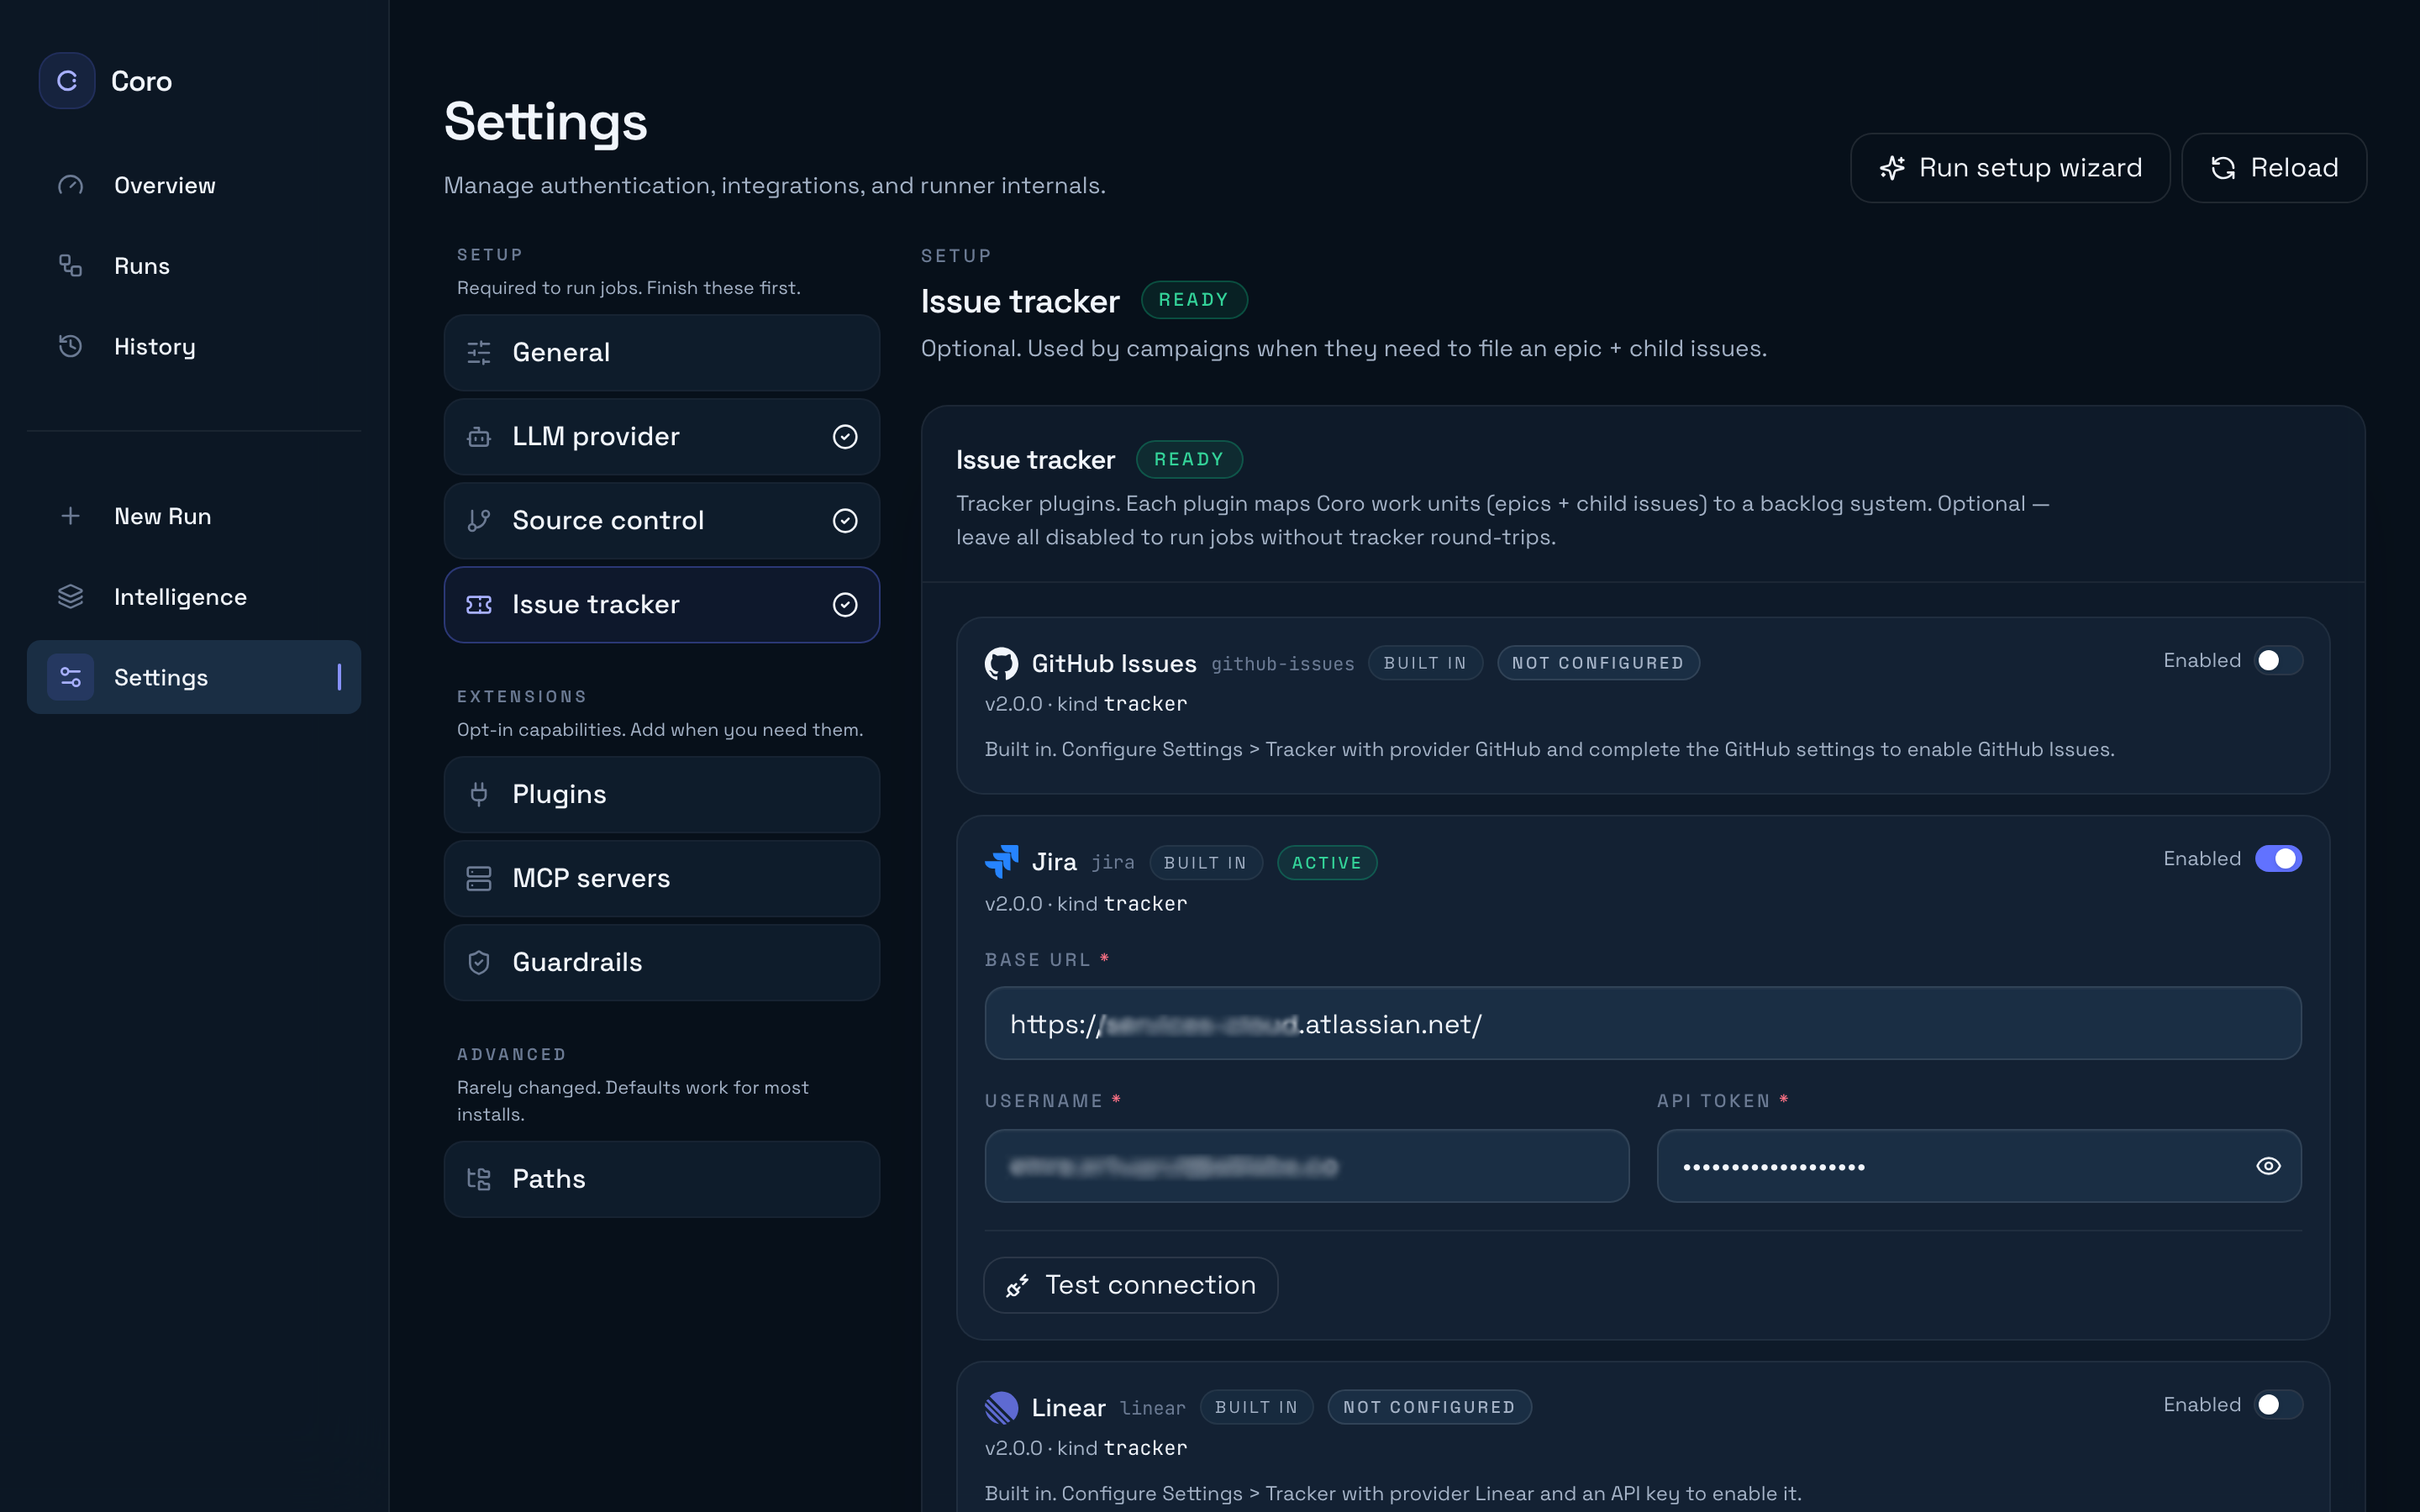Go to Runs in the sidebar
Screen dimensions: 2420x1512
pos(194,266)
